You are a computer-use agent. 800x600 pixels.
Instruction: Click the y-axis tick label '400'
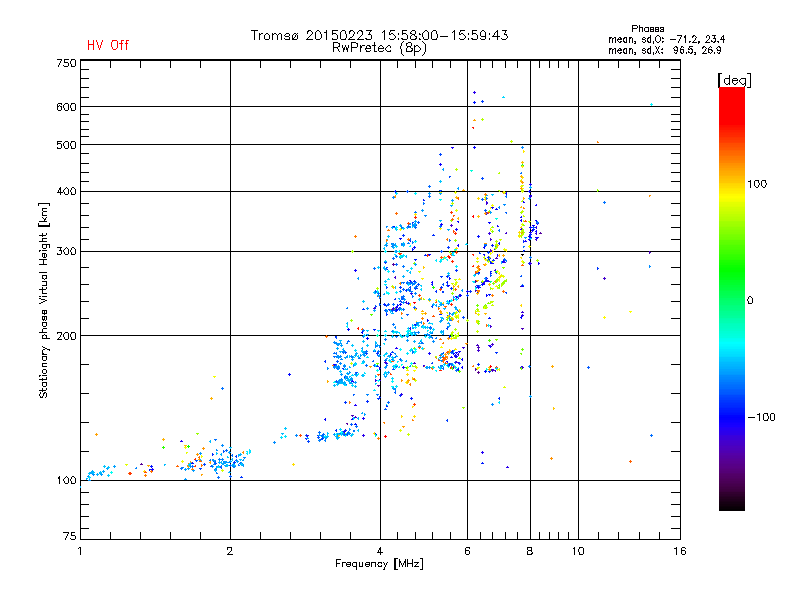(66, 192)
